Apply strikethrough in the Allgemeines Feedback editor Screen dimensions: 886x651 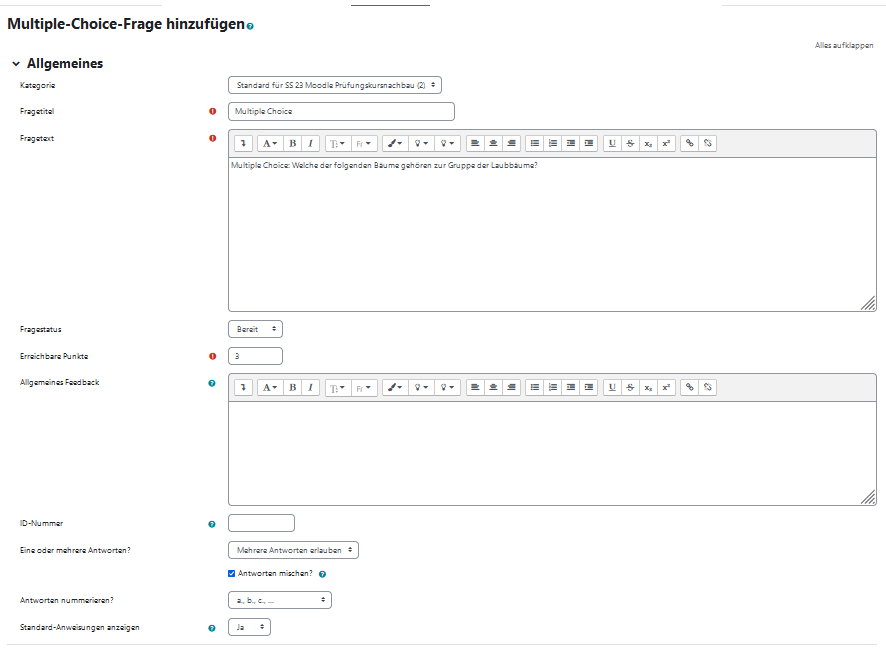click(630, 387)
